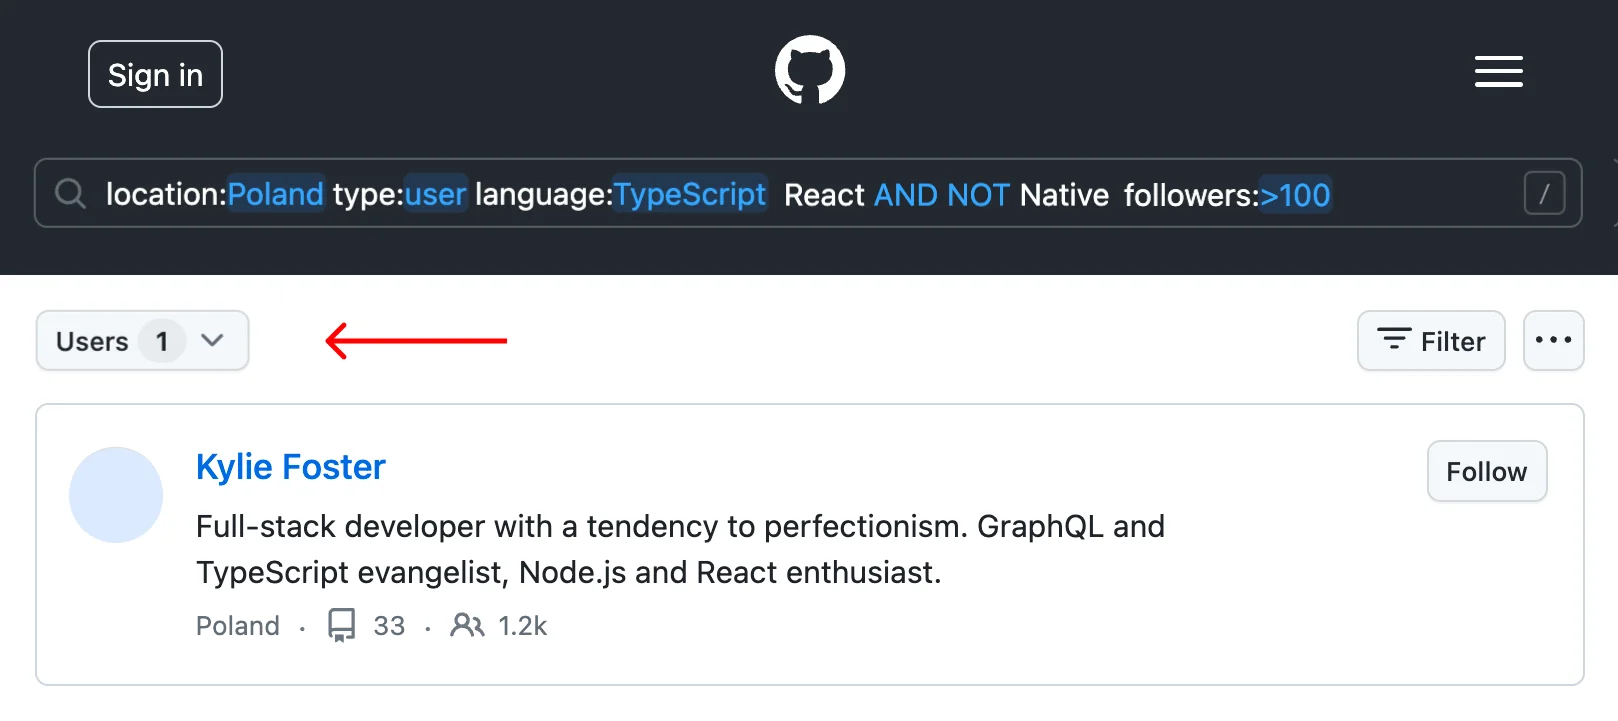Viewport: 1618px width, 721px height.
Task: Click the 1.2k followers count
Action: click(522, 626)
